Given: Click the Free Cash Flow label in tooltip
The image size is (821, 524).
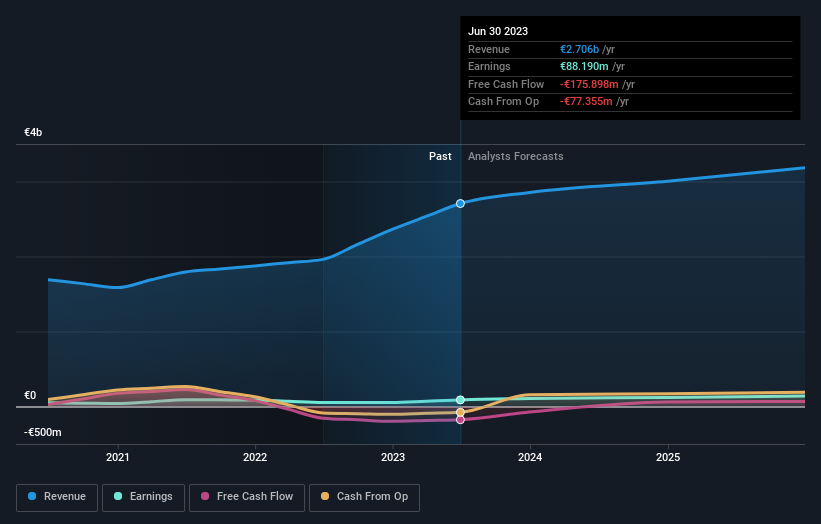Looking at the screenshot, I should (506, 84).
